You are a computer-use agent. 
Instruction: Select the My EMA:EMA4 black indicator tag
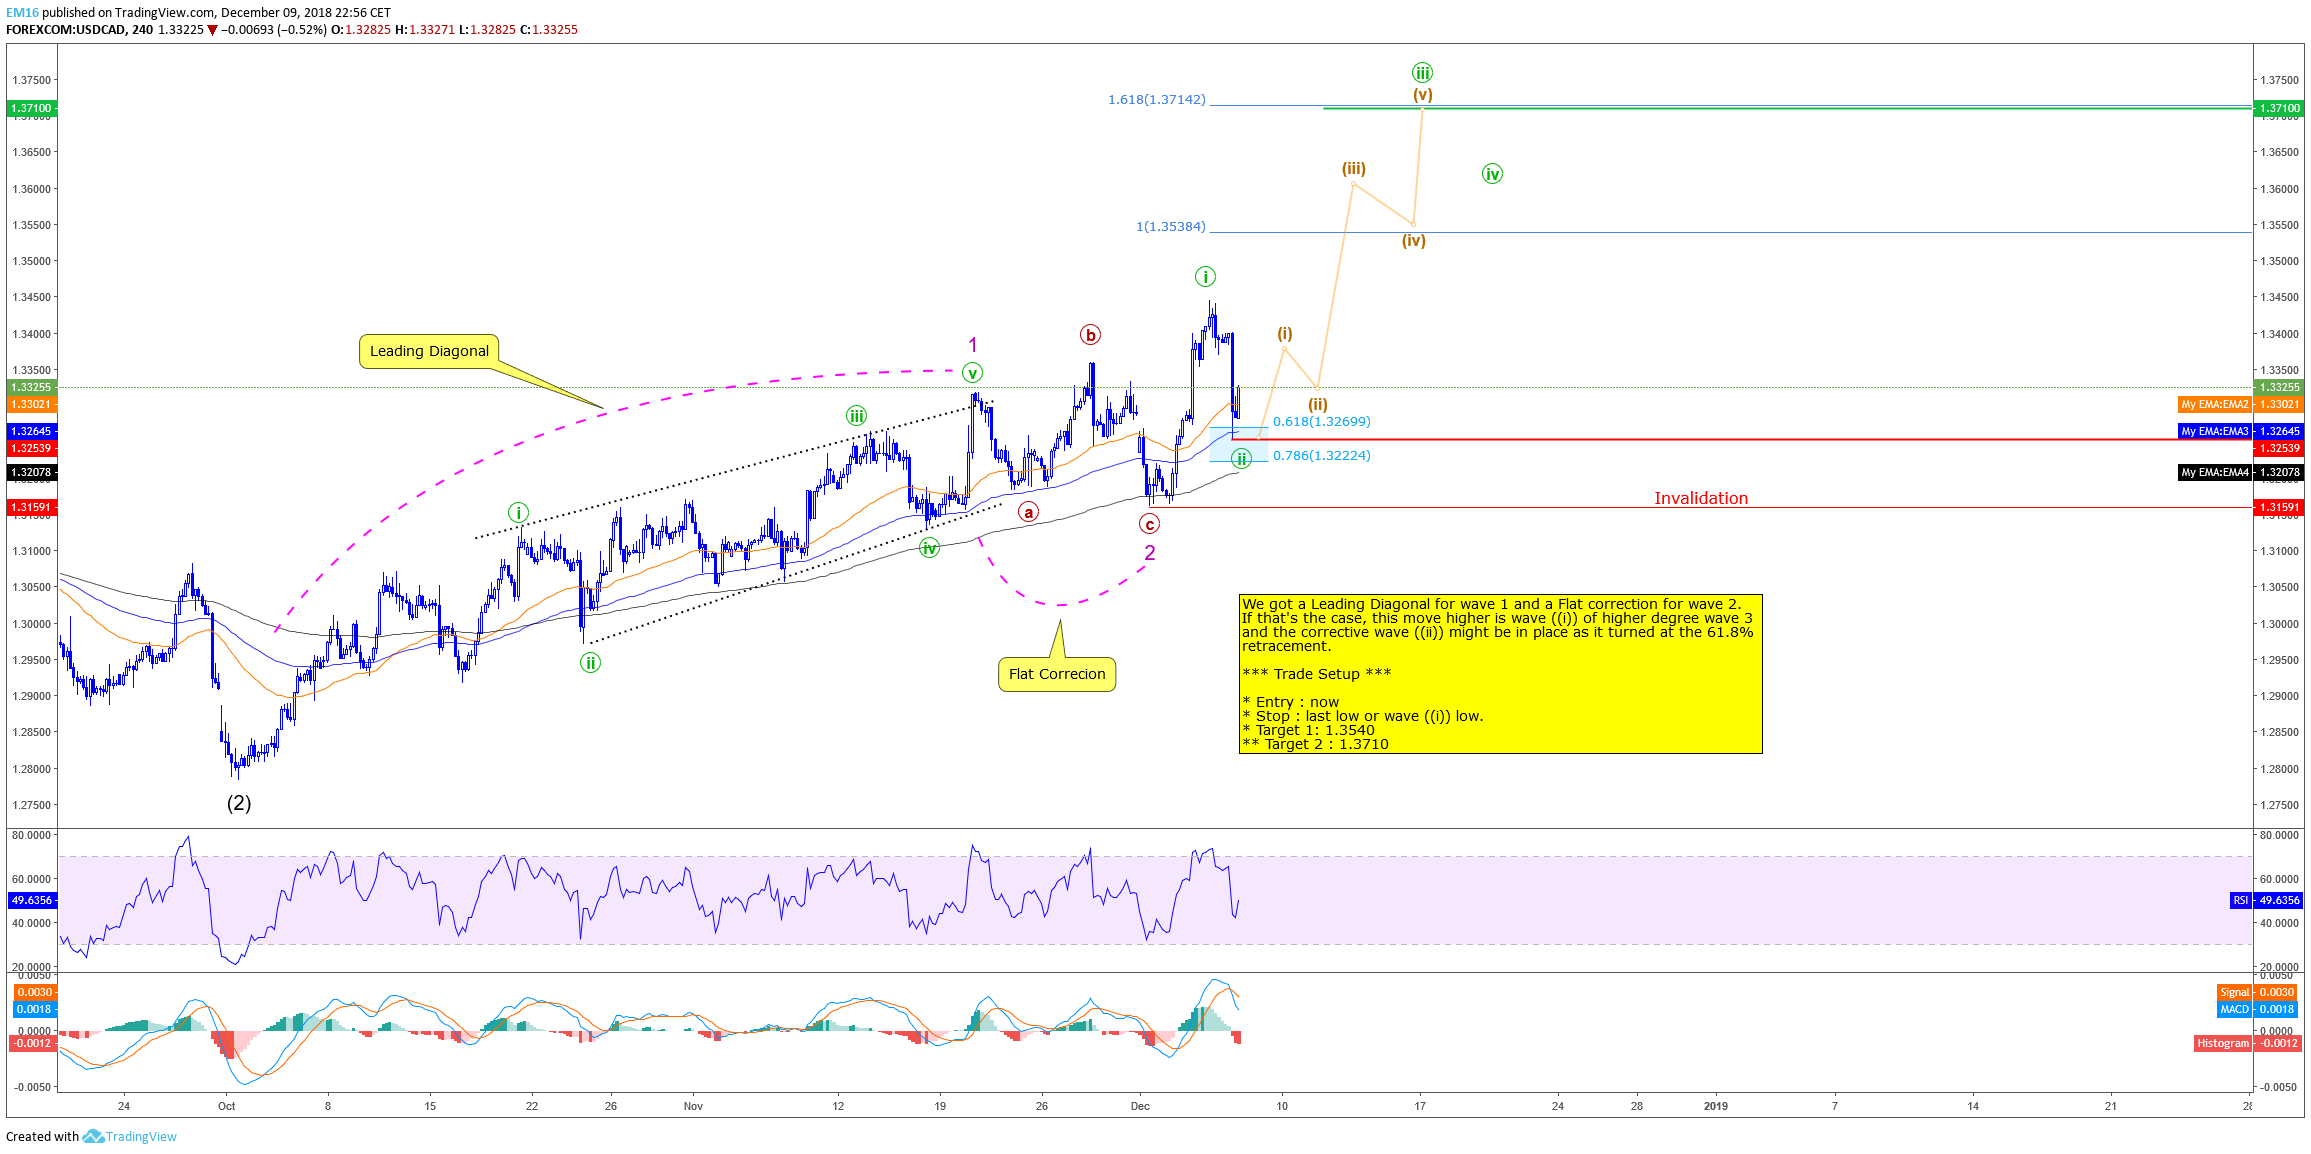tap(2215, 472)
